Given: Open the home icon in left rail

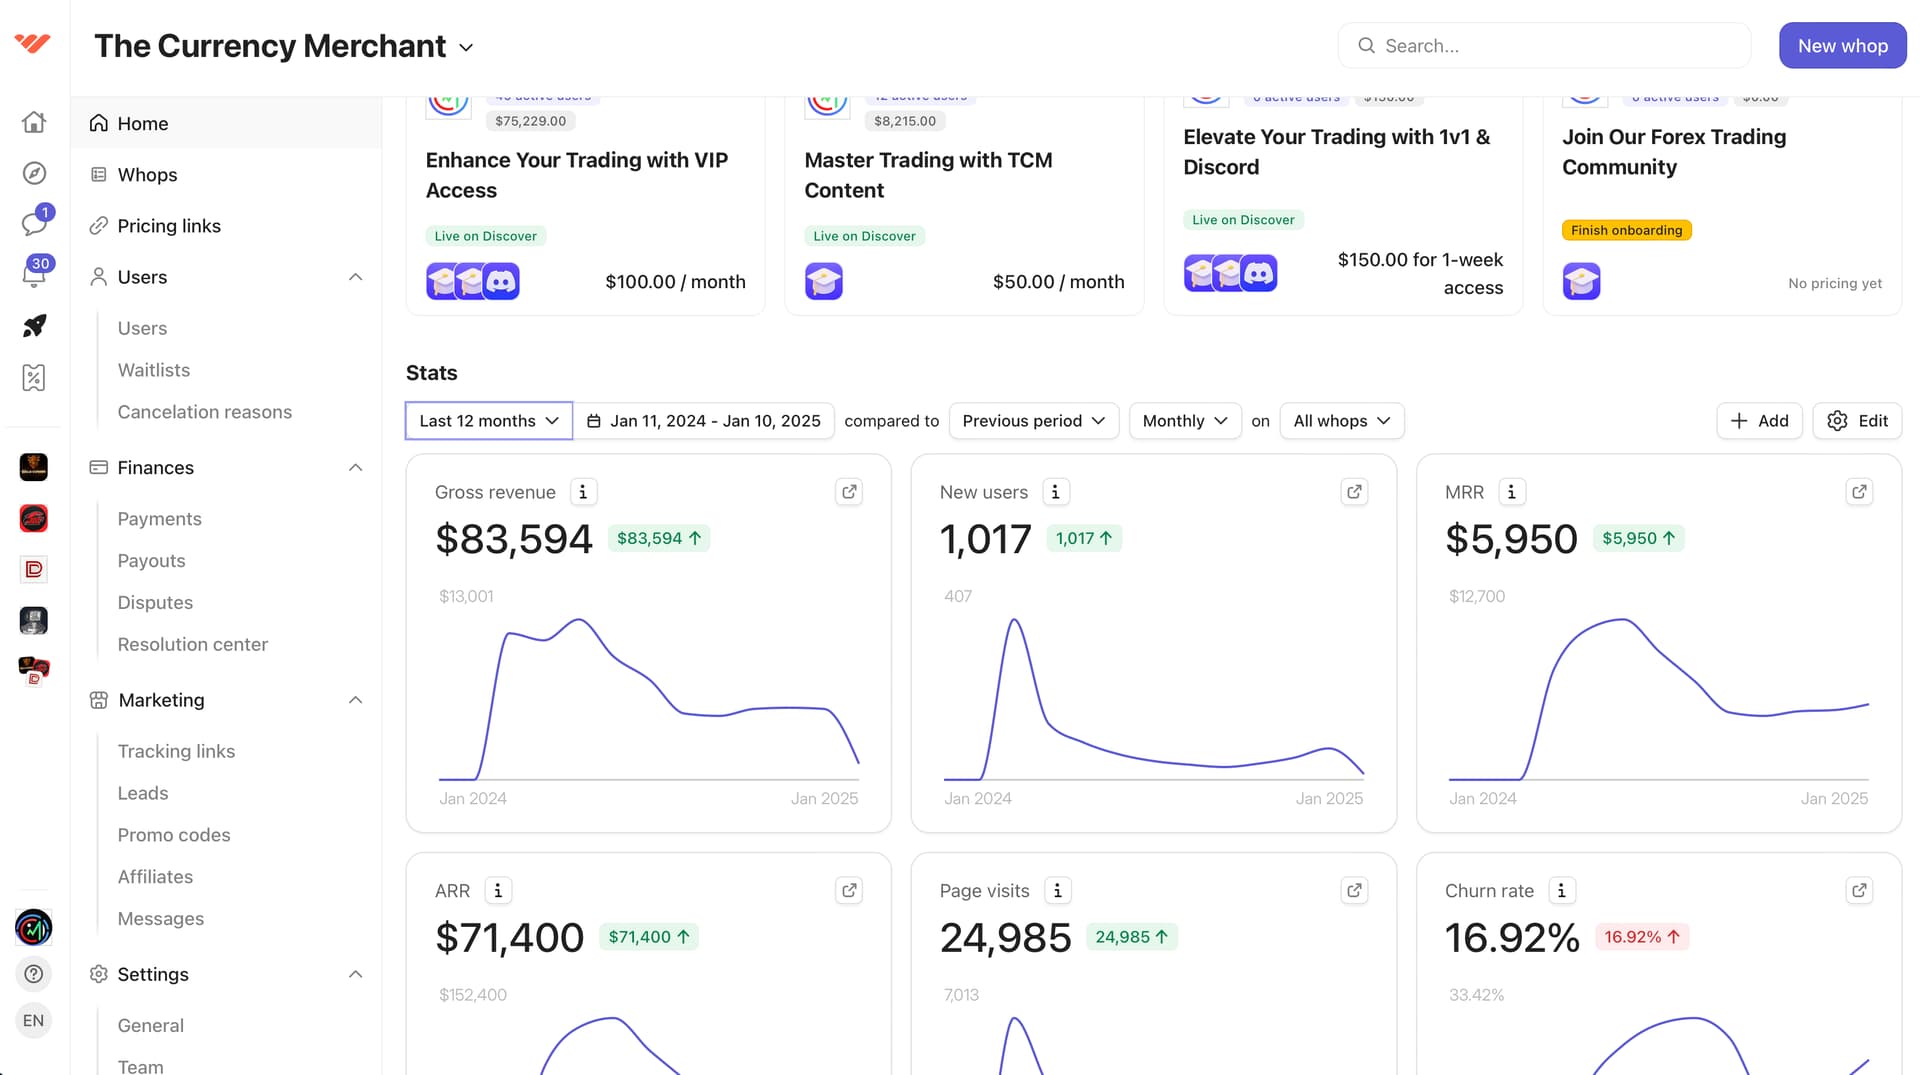Looking at the screenshot, I should [34, 122].
